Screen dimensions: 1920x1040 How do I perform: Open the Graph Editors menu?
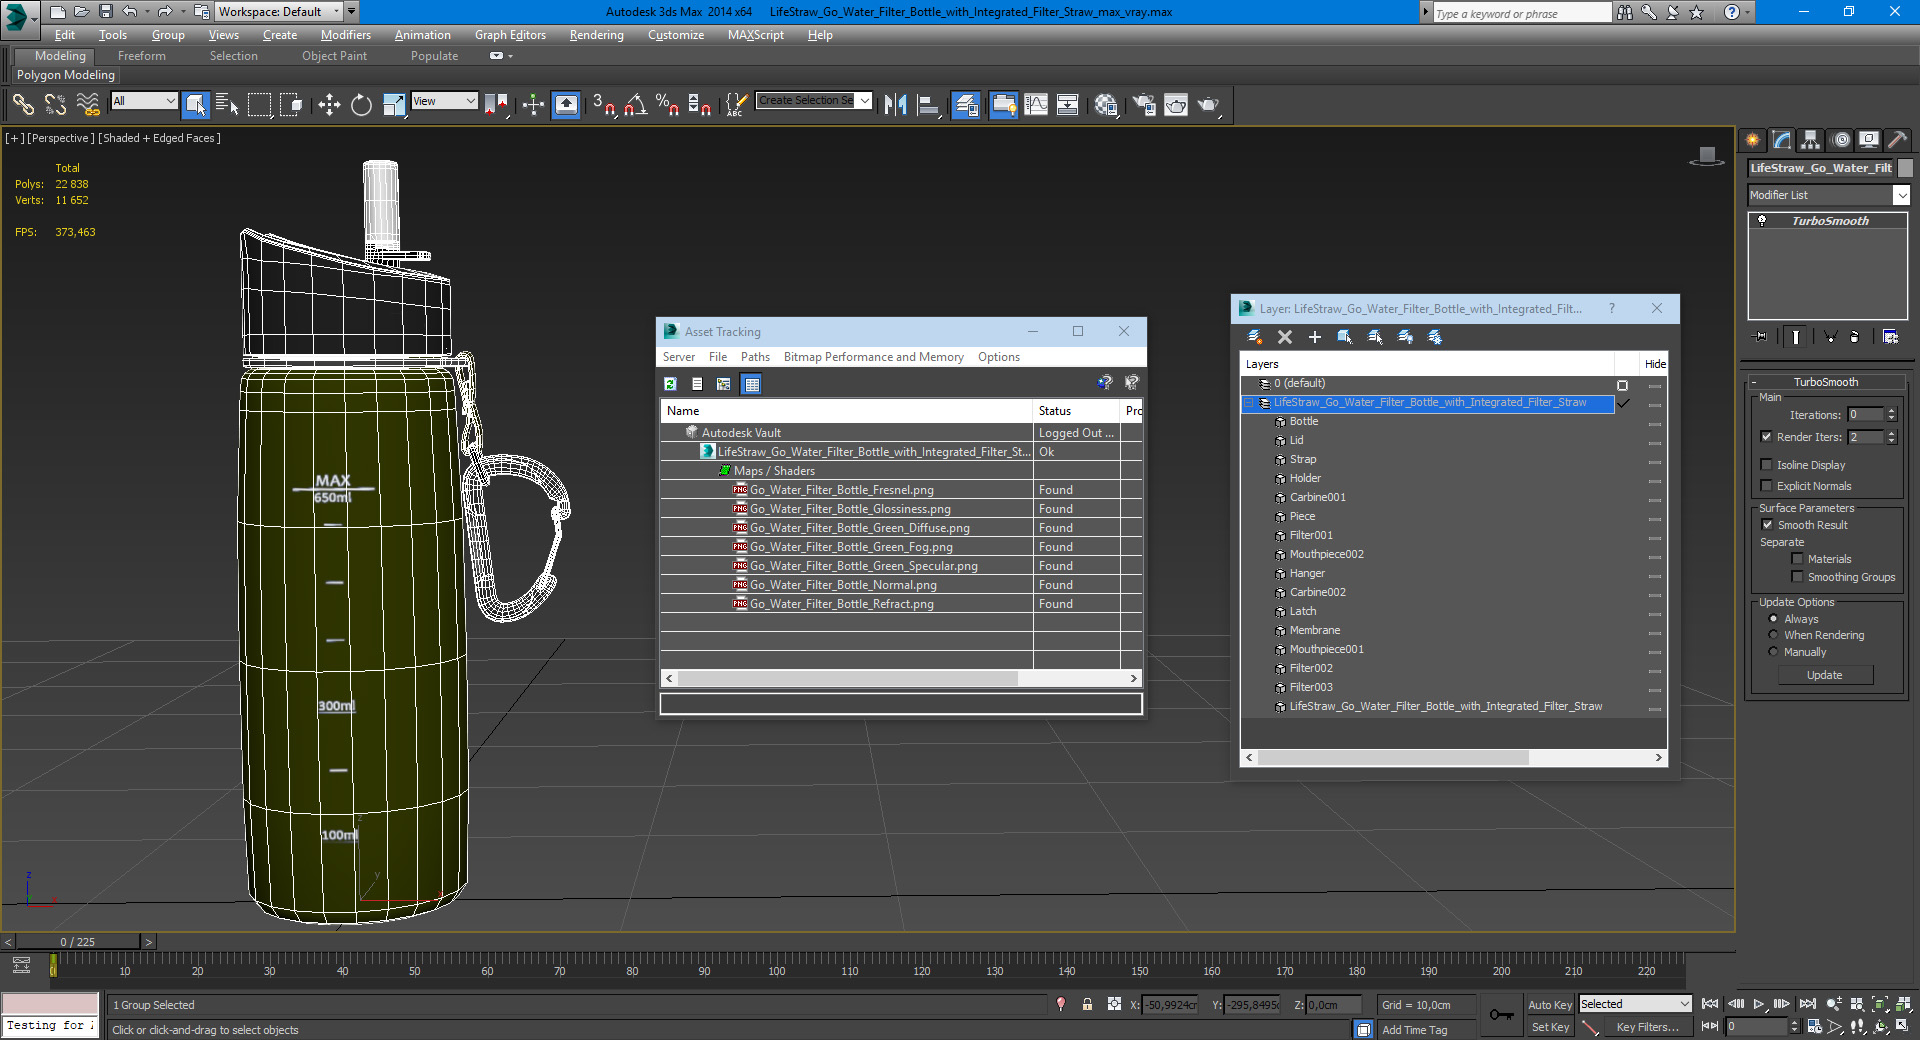(x=510, y=35)
